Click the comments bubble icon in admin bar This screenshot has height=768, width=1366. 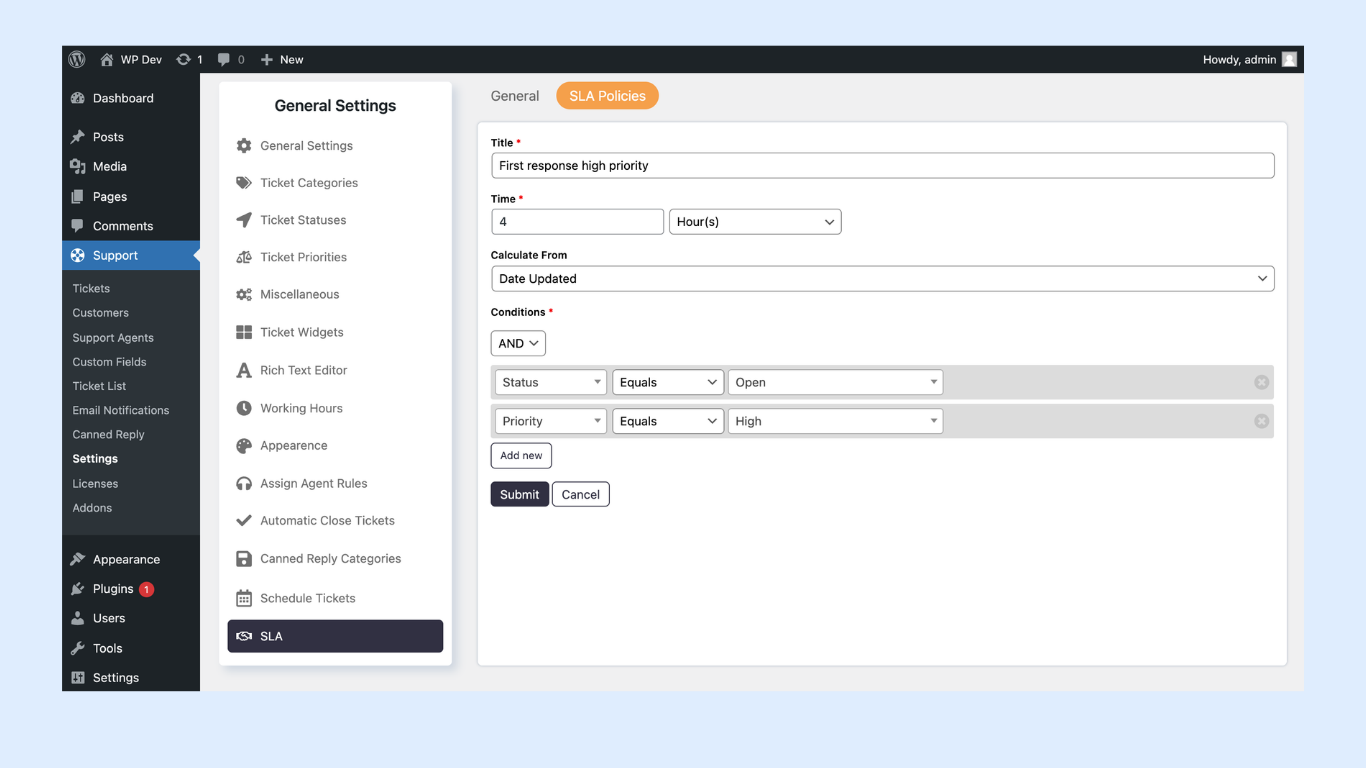[224, 59]
